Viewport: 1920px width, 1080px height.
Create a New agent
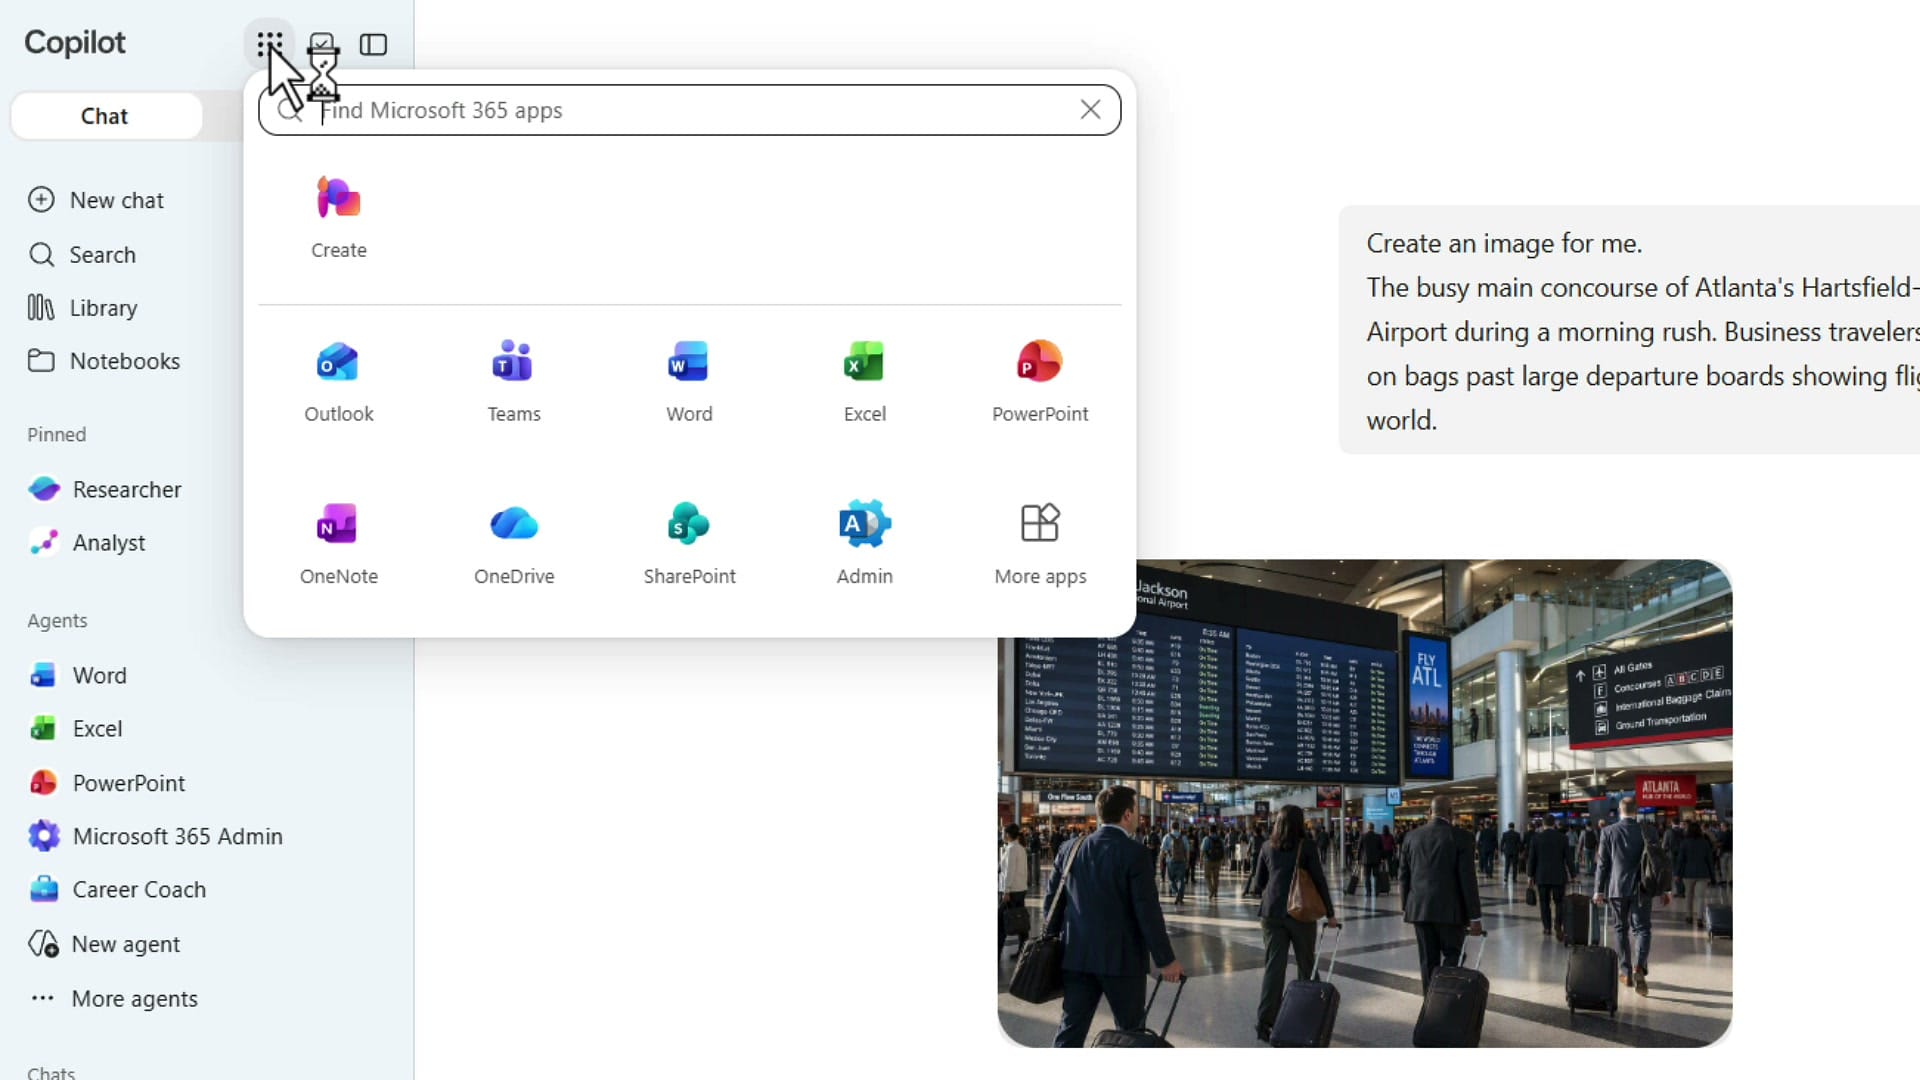[105, 944]
